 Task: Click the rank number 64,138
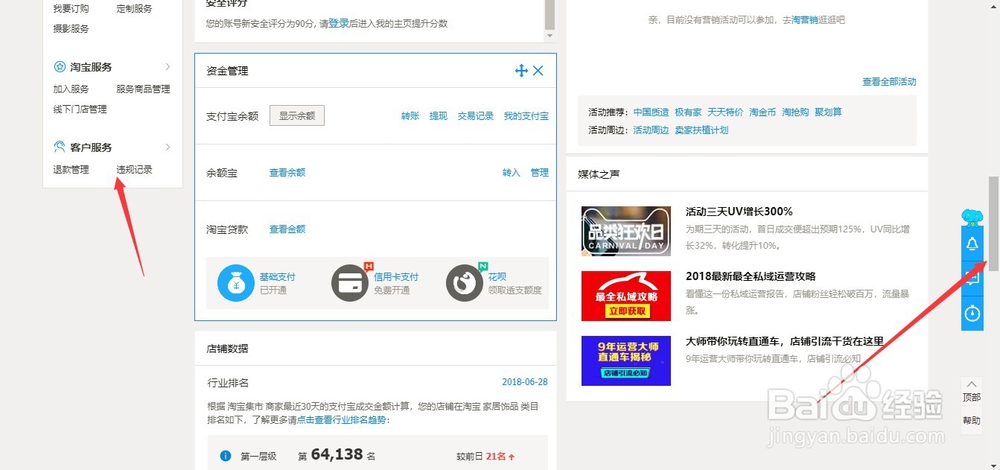coord(337,455)
